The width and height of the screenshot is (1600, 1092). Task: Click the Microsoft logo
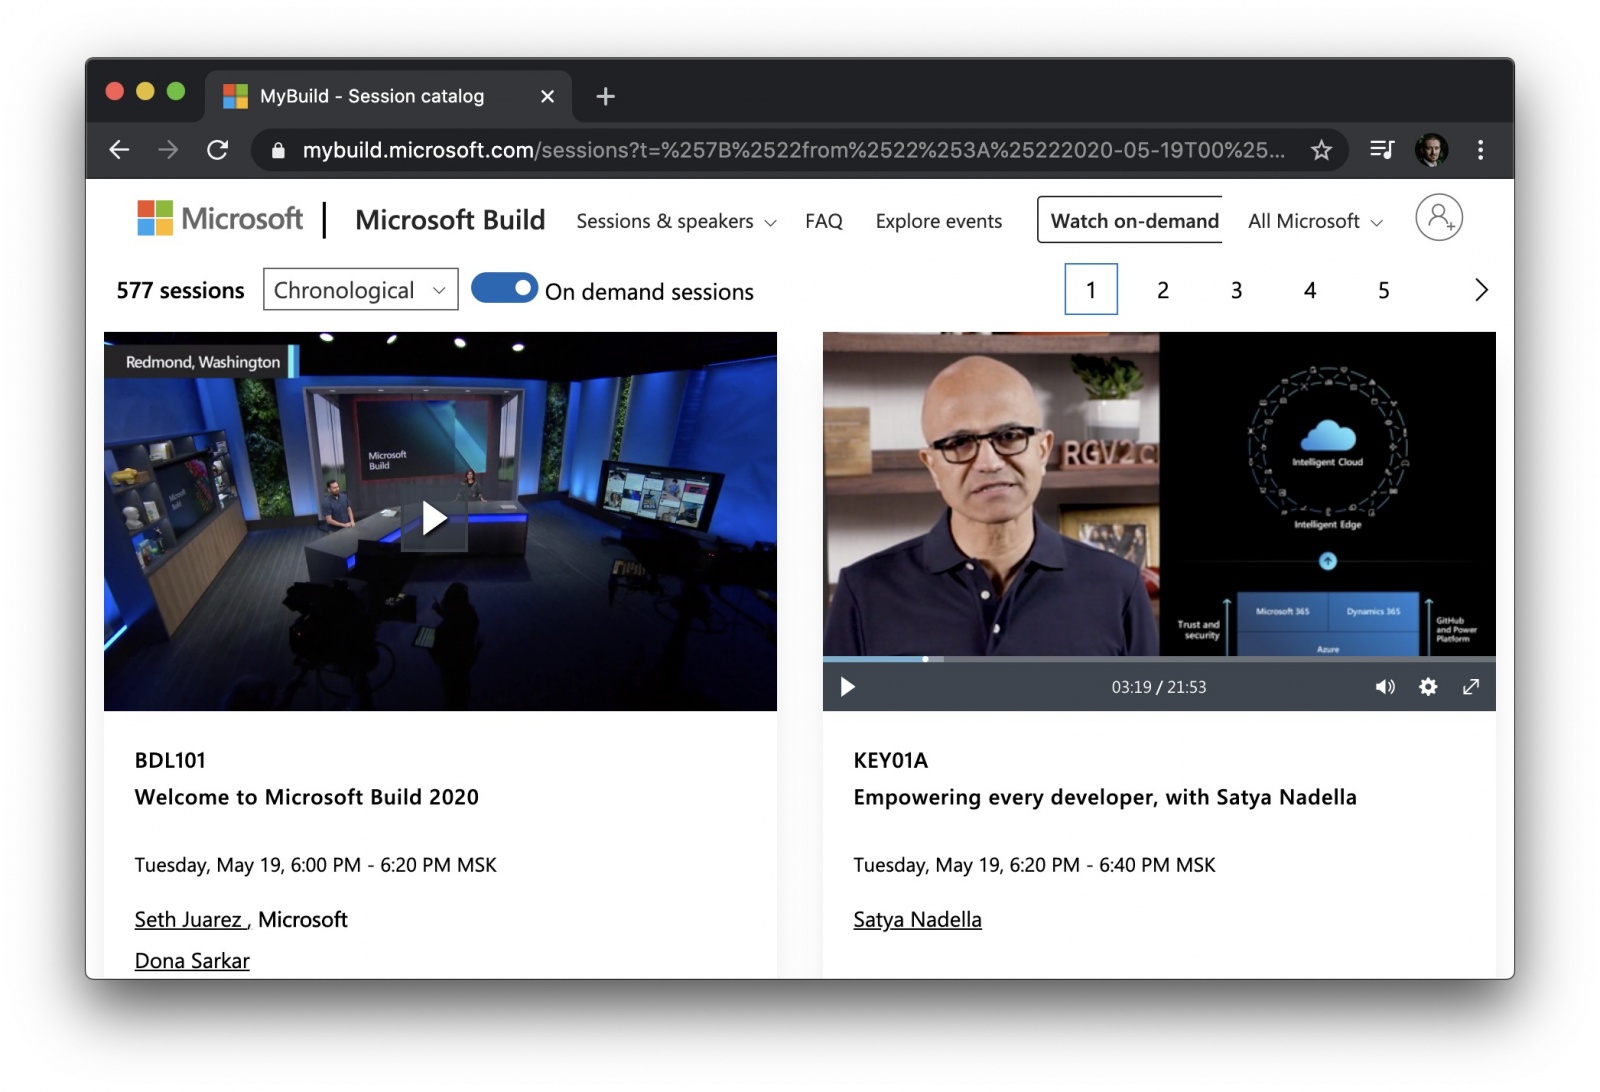(x=220, y=219)
